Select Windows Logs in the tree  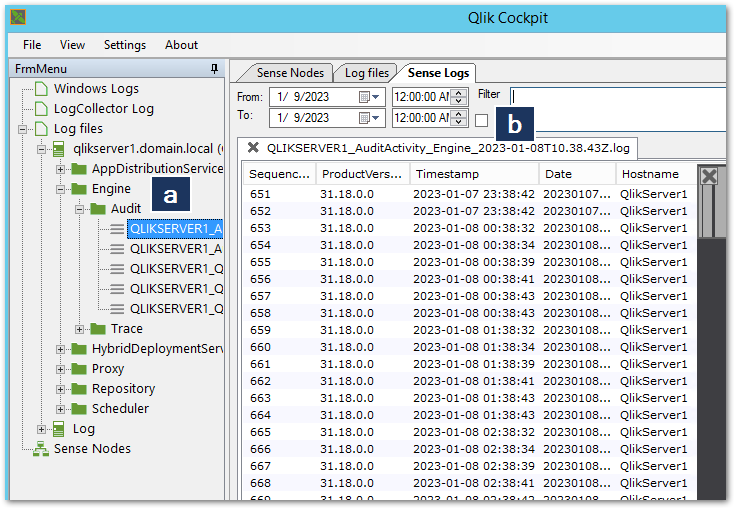tap(96, 89)
